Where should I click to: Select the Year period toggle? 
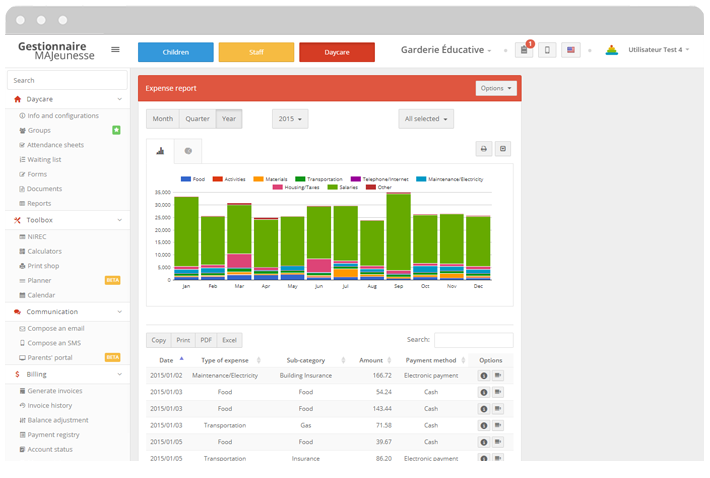[228, 119]
